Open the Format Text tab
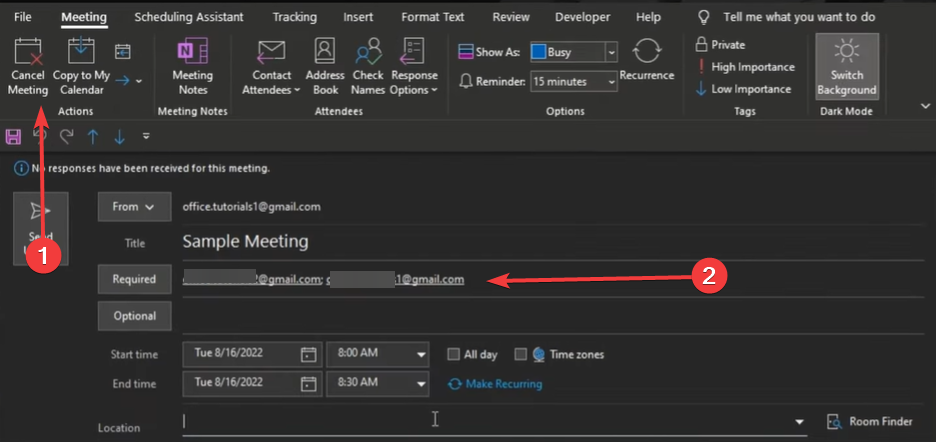This screenshot has height=442, width=936. [433, 17]
